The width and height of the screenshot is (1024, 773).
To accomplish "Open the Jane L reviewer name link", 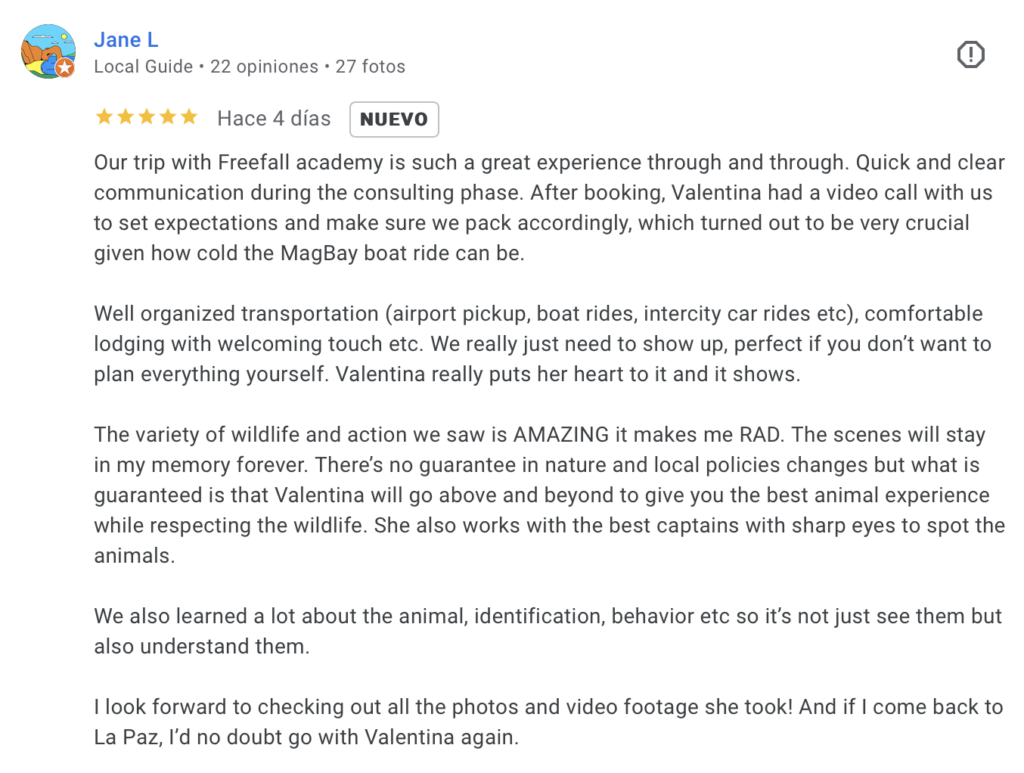I will pyautogui.click(x=126, y=40).
